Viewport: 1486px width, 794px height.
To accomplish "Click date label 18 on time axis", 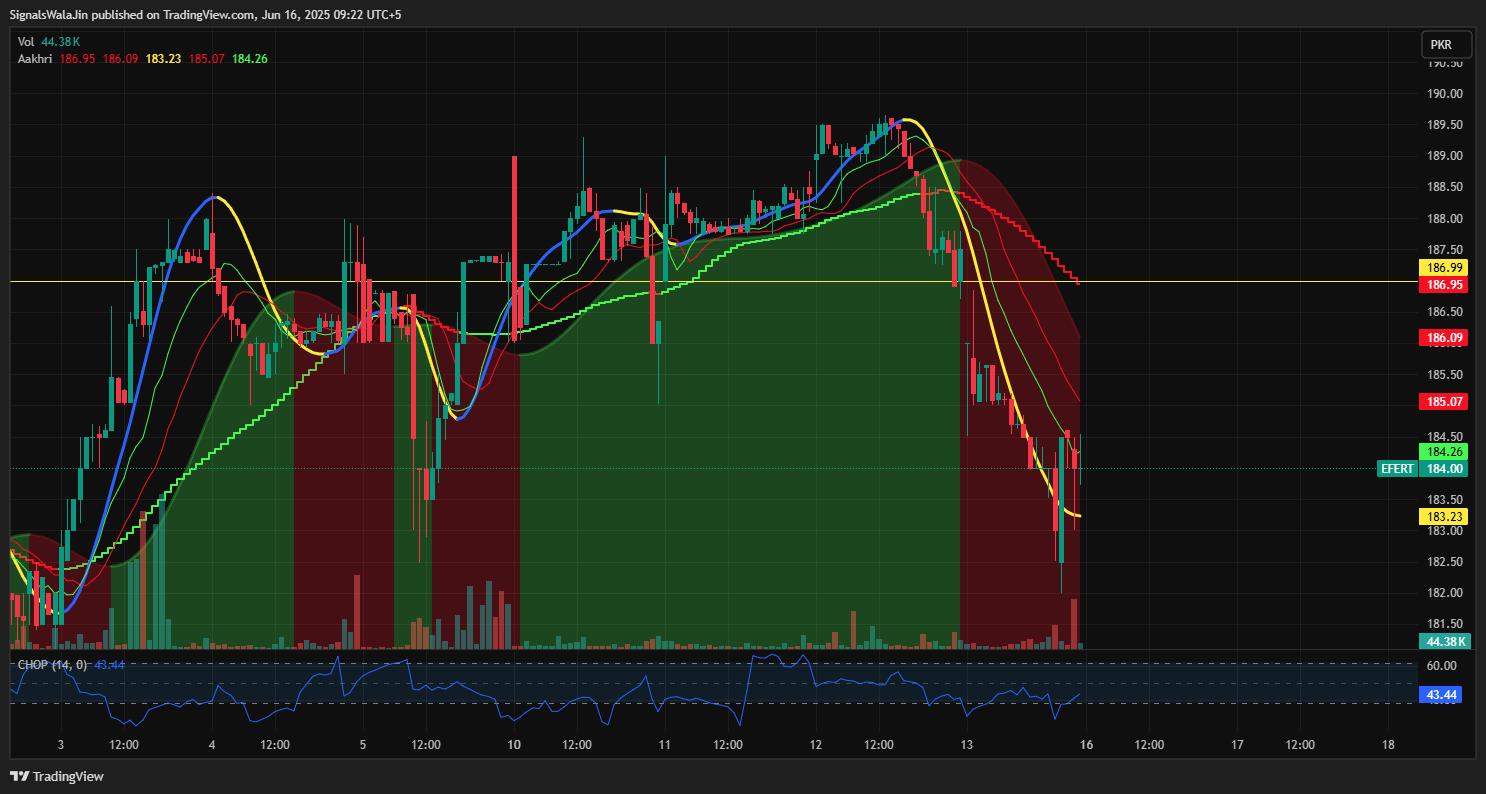I will coord(1388,745).
